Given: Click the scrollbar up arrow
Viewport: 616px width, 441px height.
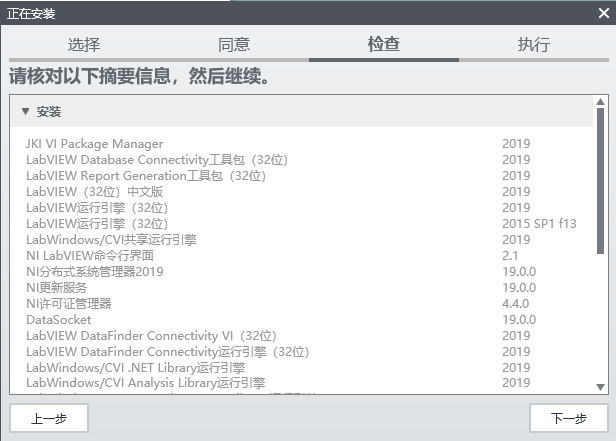Looking at the screenshot, I should [600, 102].
